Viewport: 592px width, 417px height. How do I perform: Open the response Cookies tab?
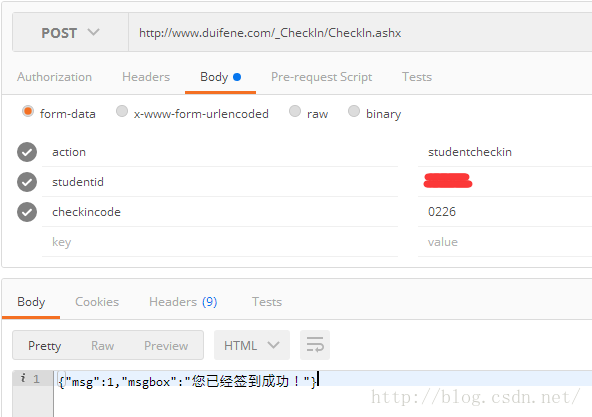pos(97,302)
